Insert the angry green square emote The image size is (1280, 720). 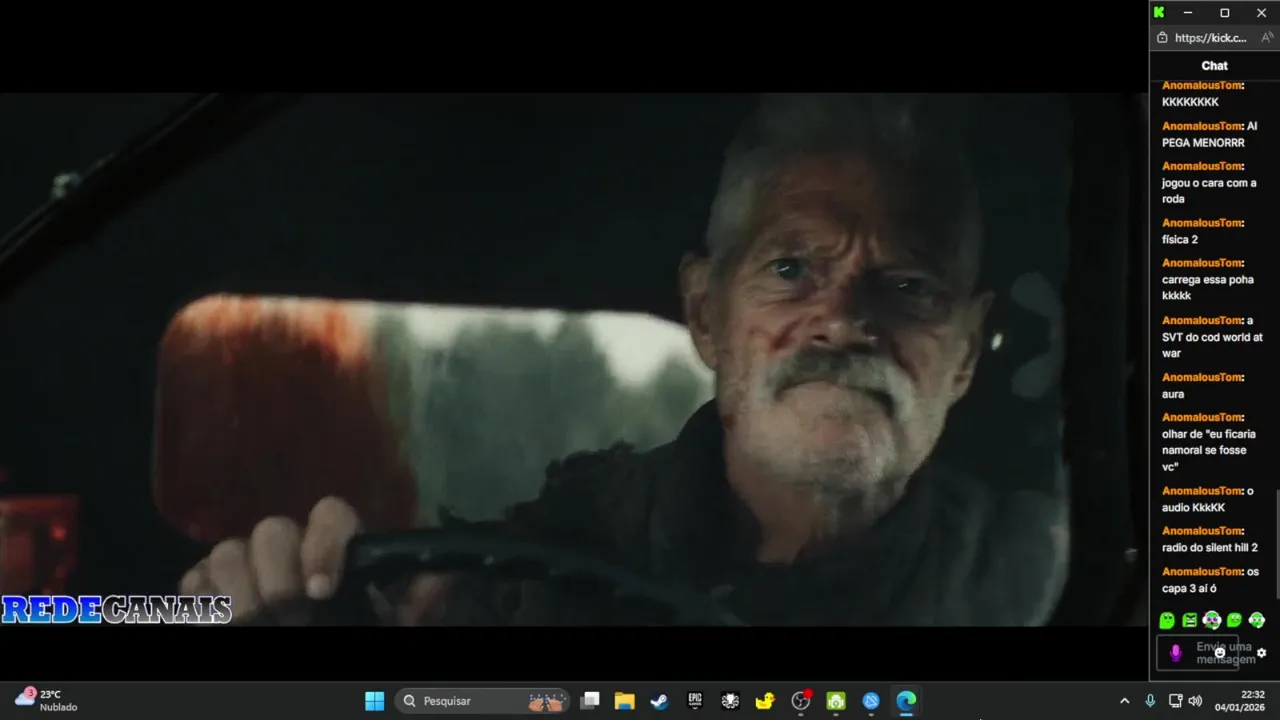click(x=1189, y=621)
